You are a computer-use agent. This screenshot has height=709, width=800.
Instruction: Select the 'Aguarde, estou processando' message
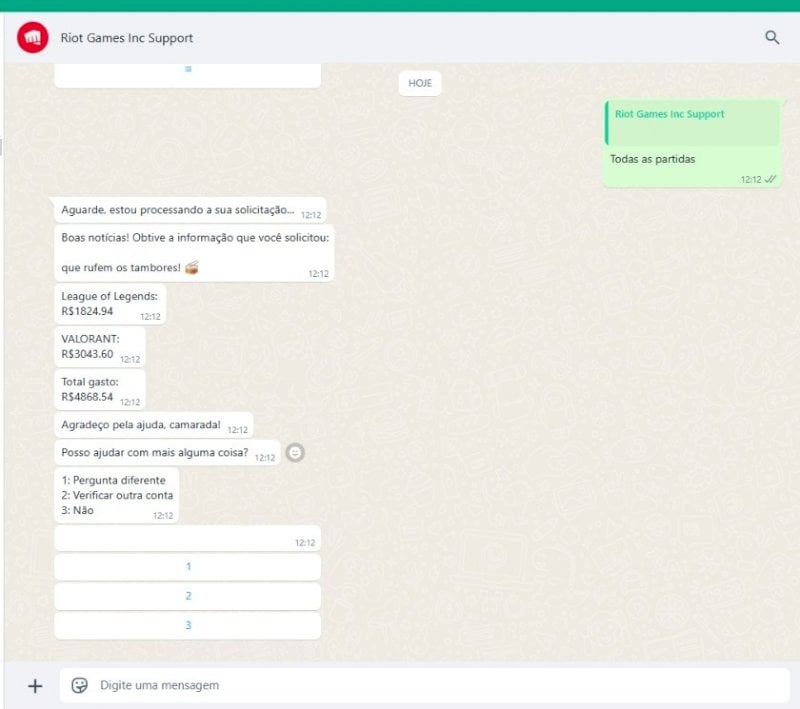click(190, 210)
